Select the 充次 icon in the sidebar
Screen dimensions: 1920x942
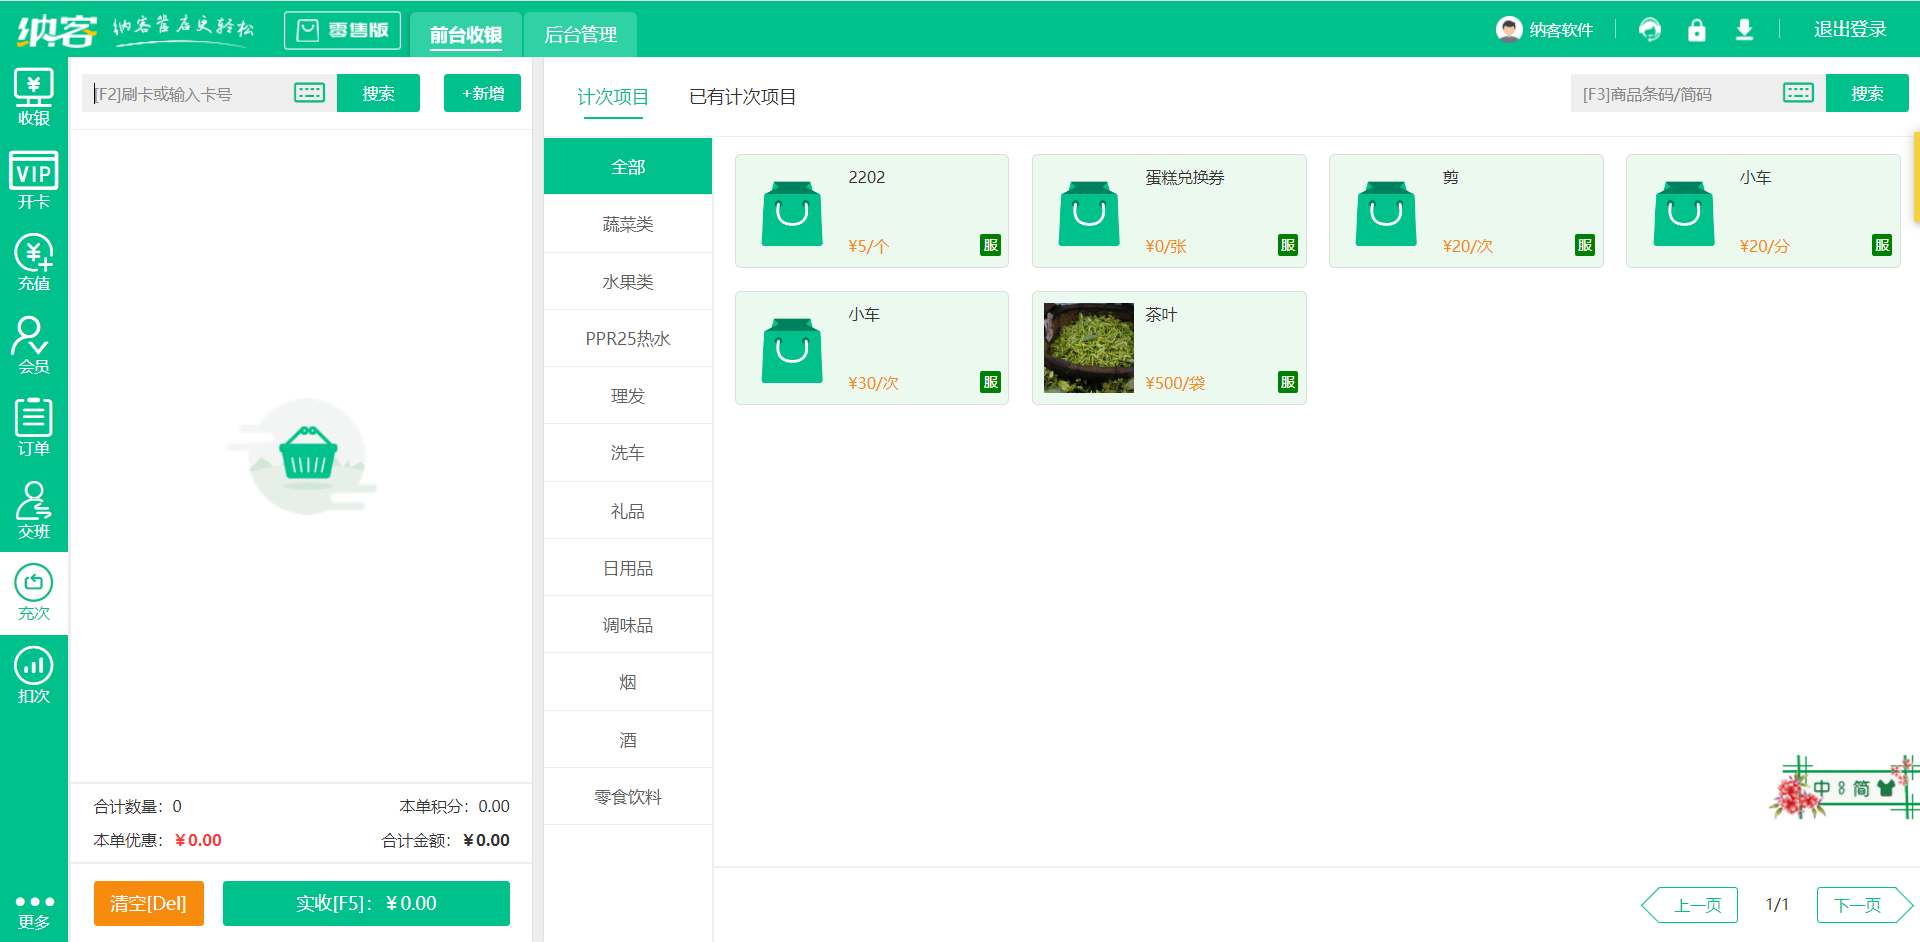point(33,594)
